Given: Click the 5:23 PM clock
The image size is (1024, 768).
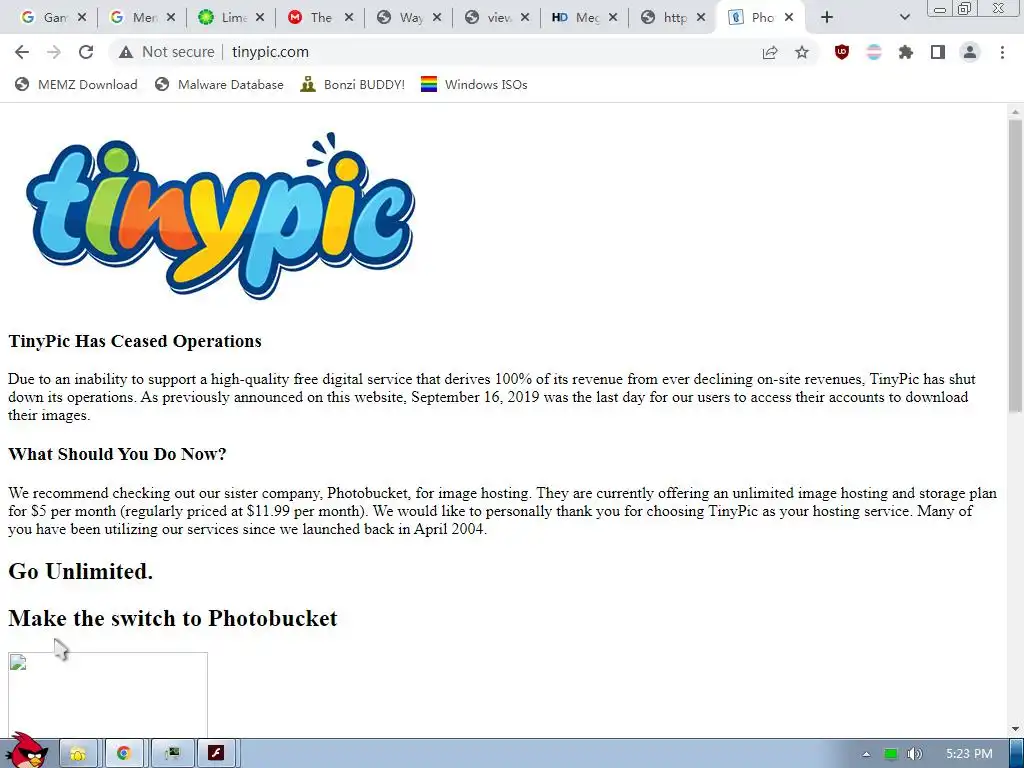Looking at the screenshot, I should coord(969,754).
